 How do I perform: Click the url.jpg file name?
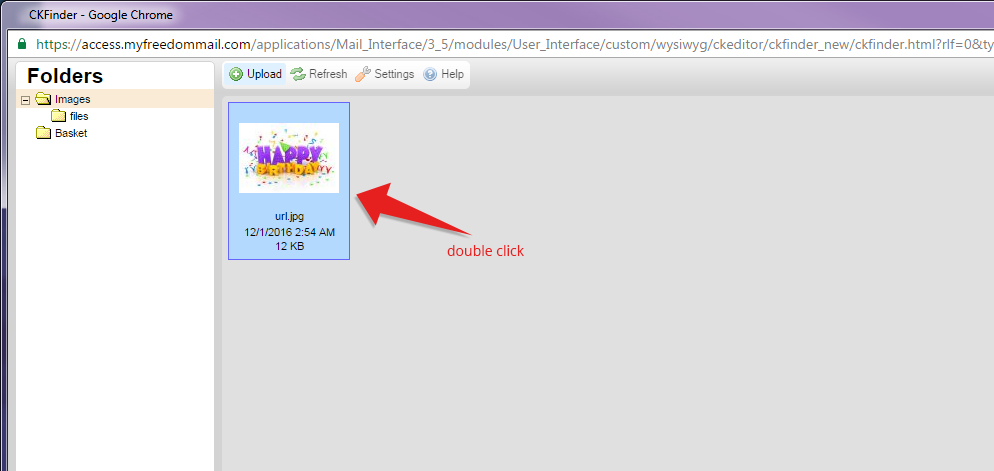290,217
